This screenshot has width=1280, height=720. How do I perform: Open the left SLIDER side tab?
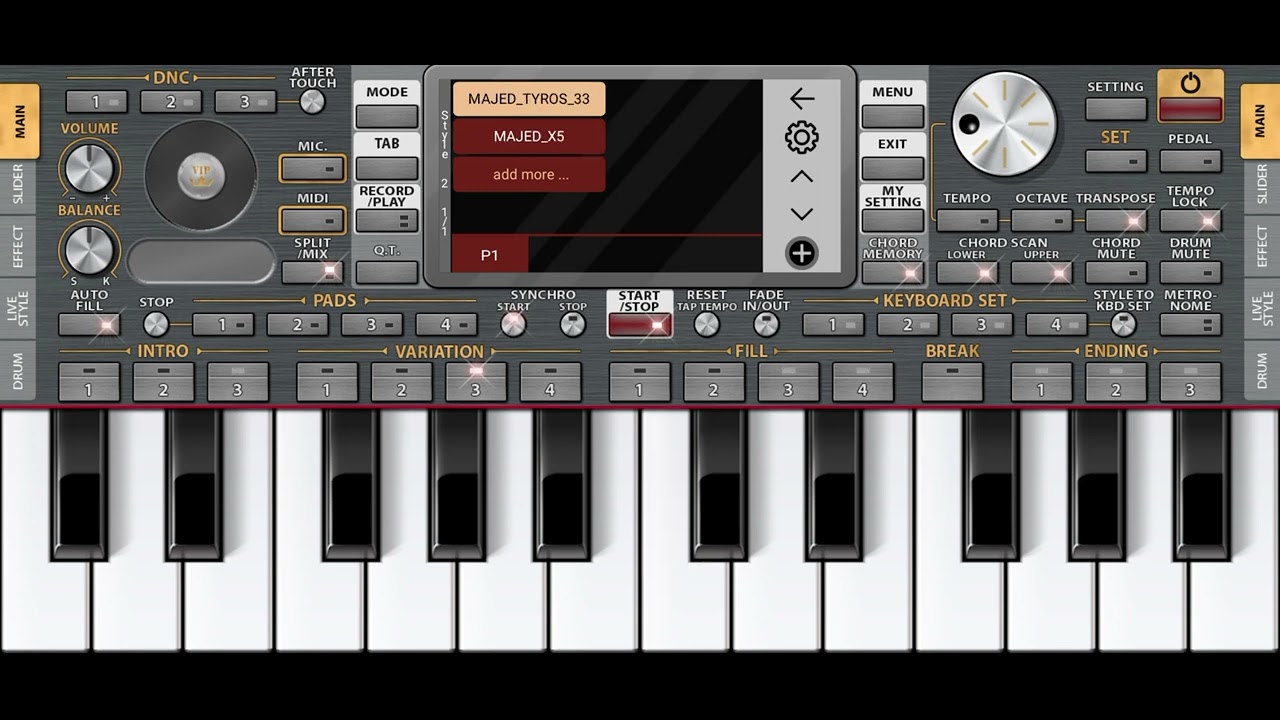tap(18, 185)
